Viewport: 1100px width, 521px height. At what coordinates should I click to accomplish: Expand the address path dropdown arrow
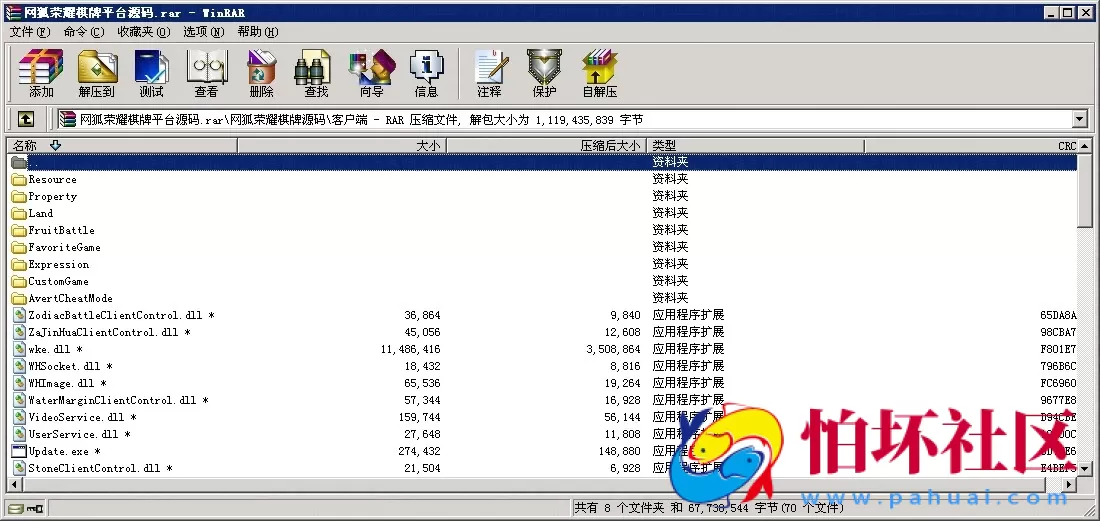pyautogui.click(x=1080, y=120)
